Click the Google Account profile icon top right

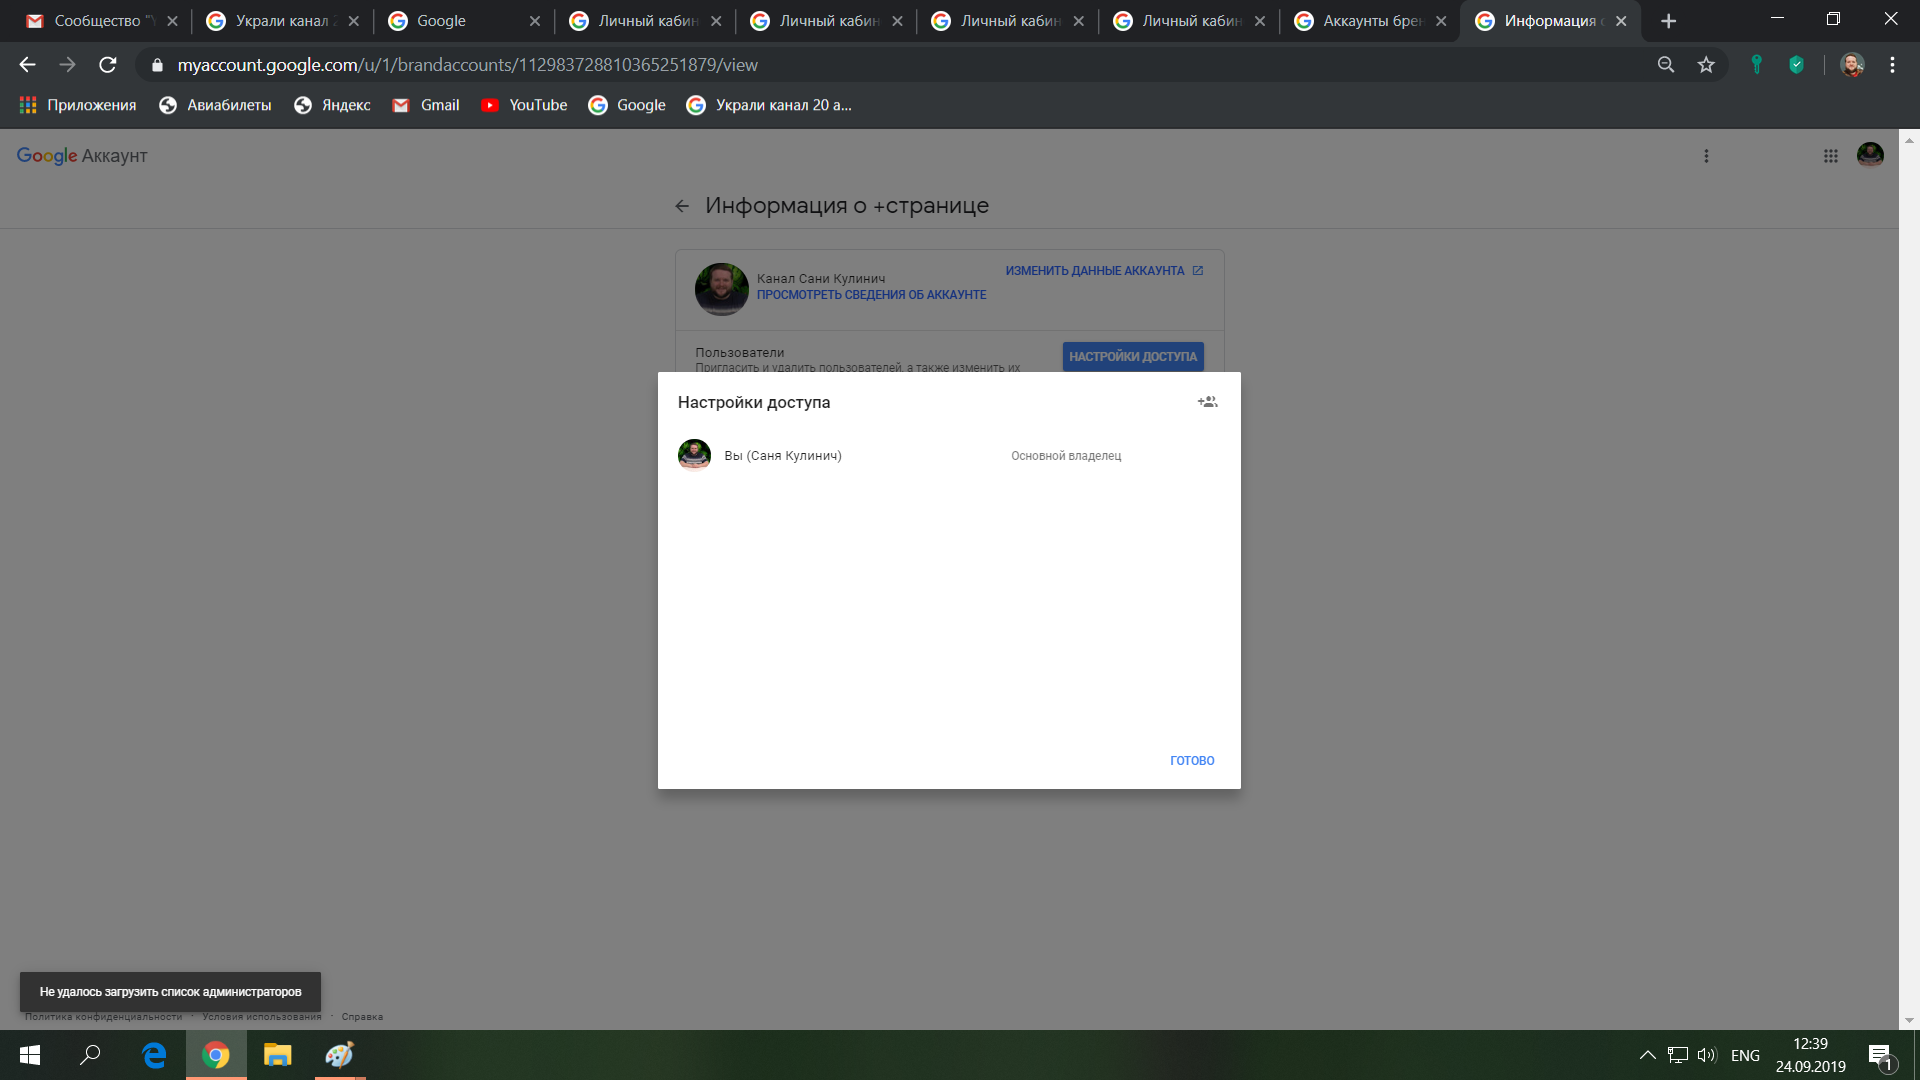(1870, 156)
